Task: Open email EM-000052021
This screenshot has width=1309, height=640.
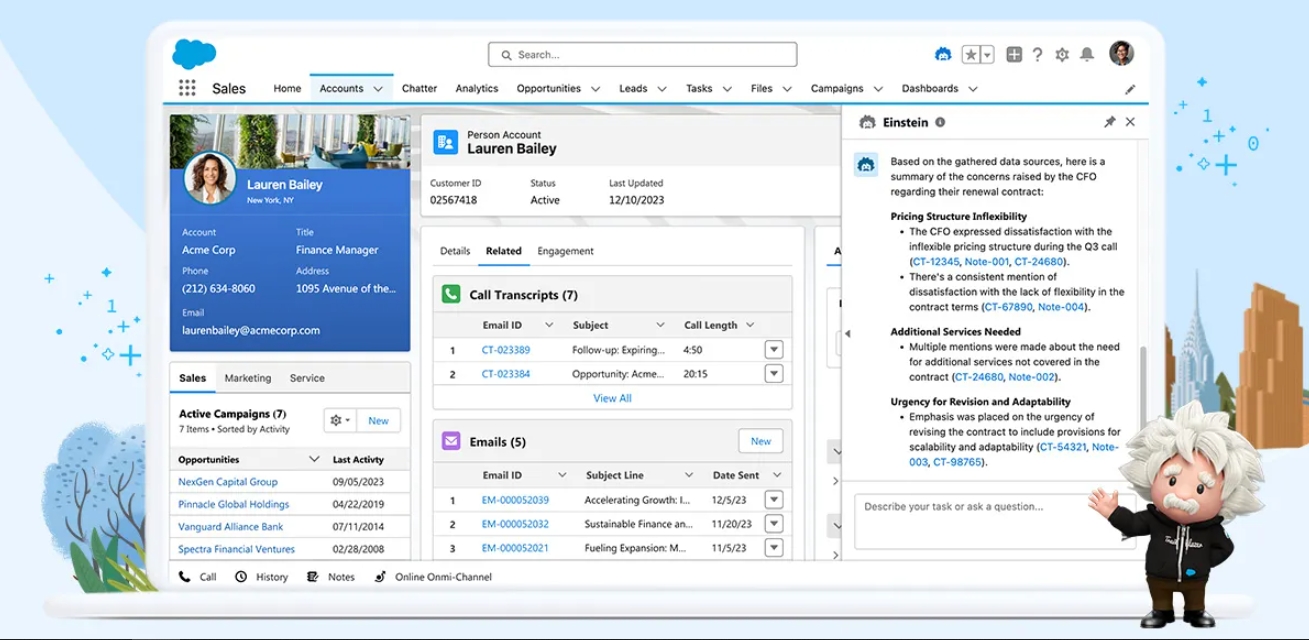Action: click(x=515, y=548)
